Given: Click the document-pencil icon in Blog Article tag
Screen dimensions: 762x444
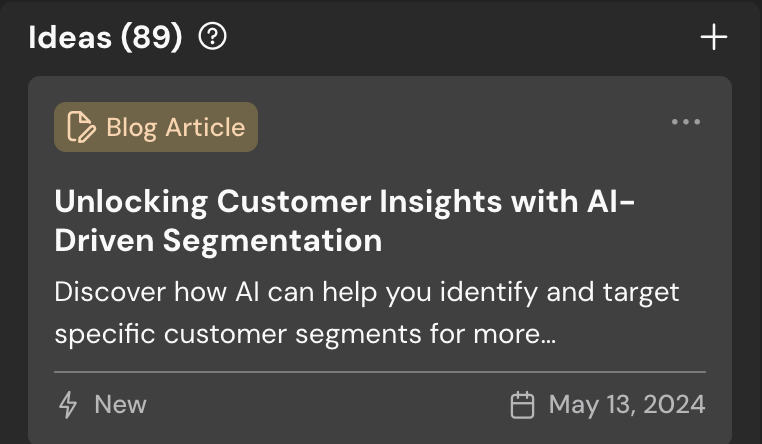Looking at the screenshot, I should [x=81, y=127].
